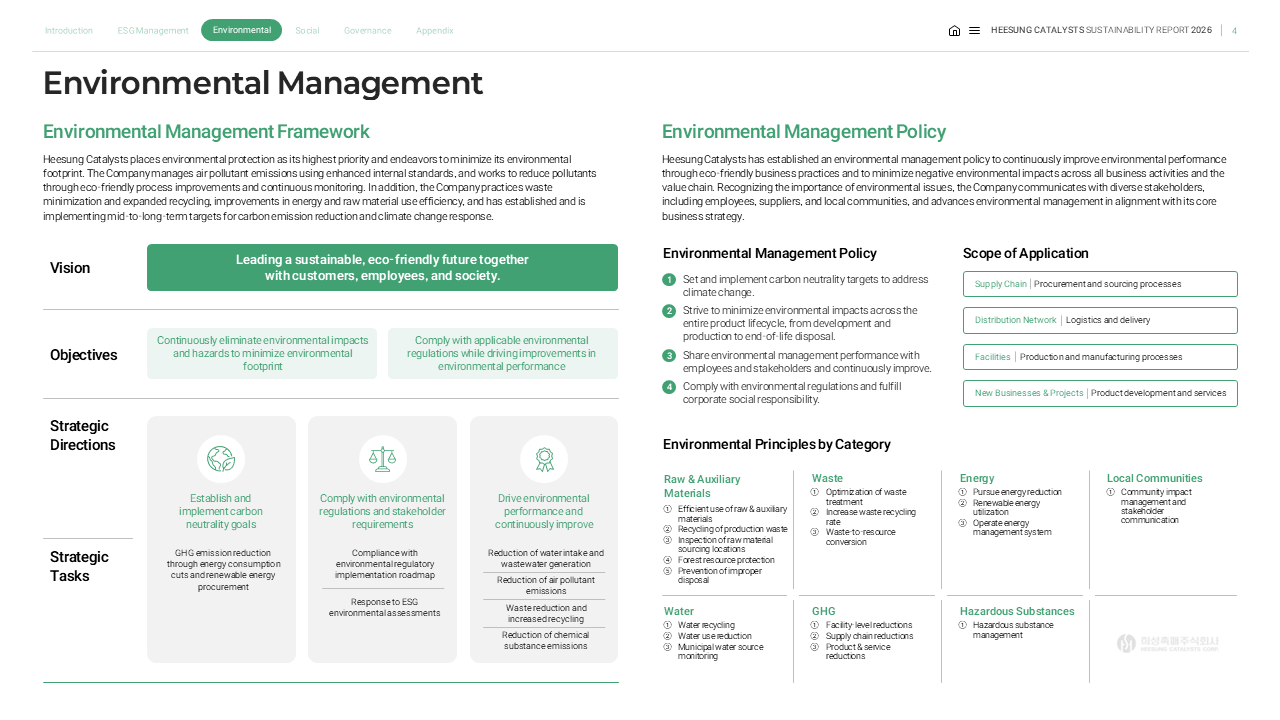Select the Supply Chain scope box
This screenshot has height=720, width=1280.
point(1100,284)
